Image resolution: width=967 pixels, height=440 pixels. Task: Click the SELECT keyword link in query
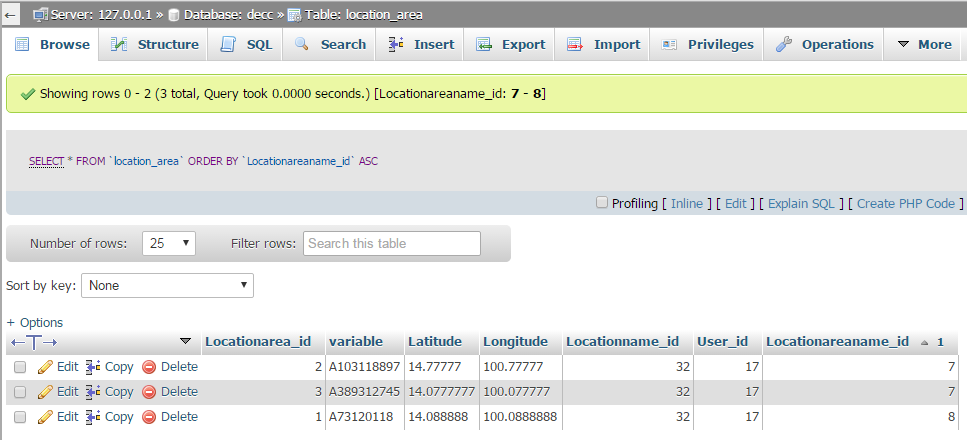pos(46,161)
